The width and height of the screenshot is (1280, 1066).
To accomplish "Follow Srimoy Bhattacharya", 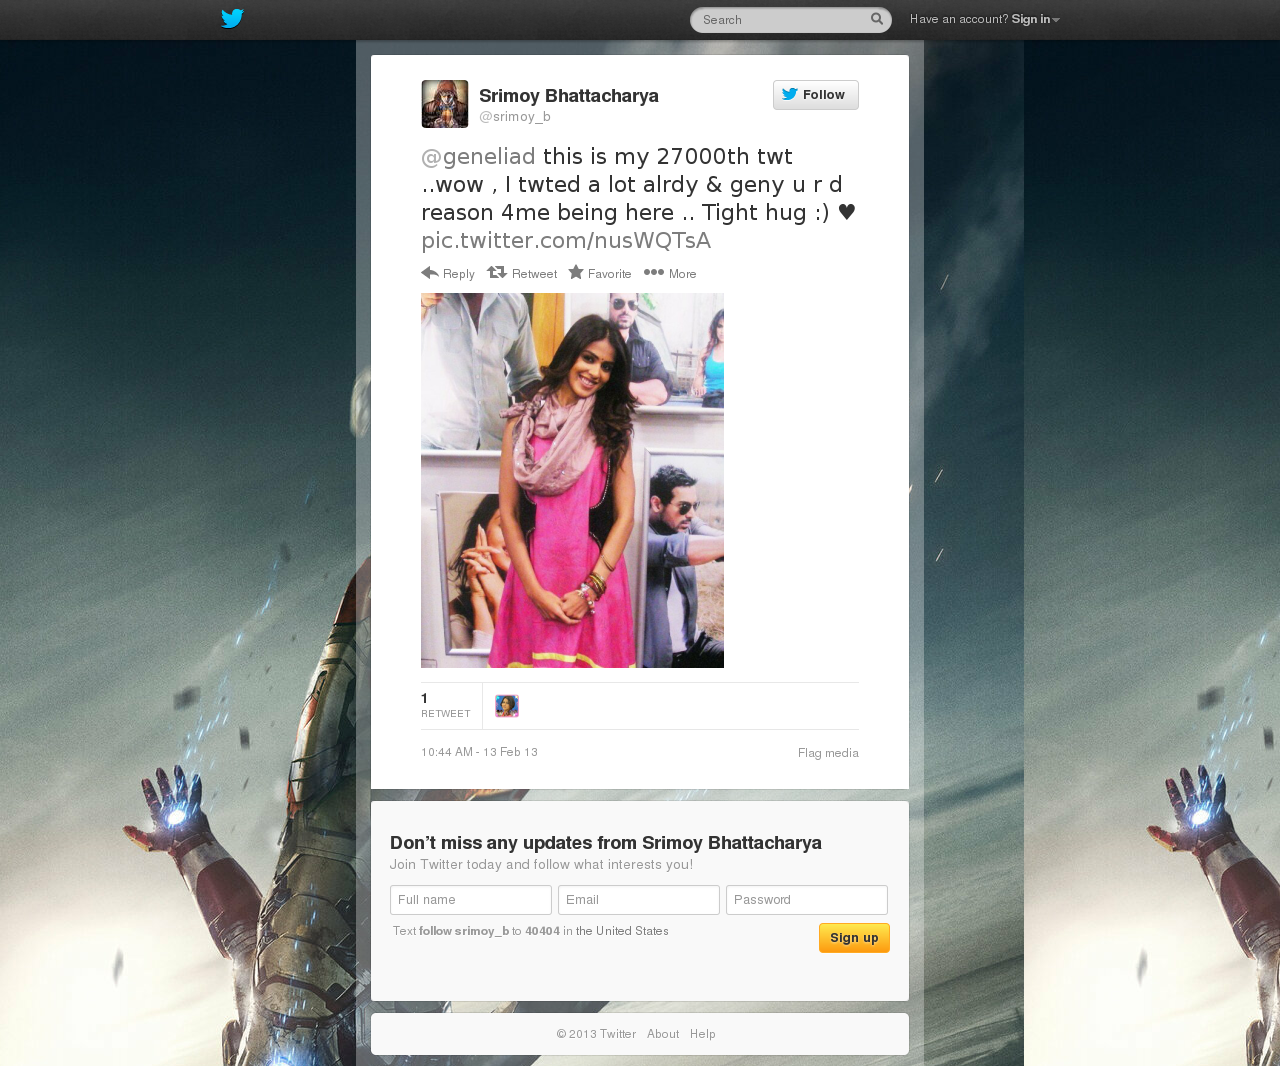I will [x=816, y=95].
